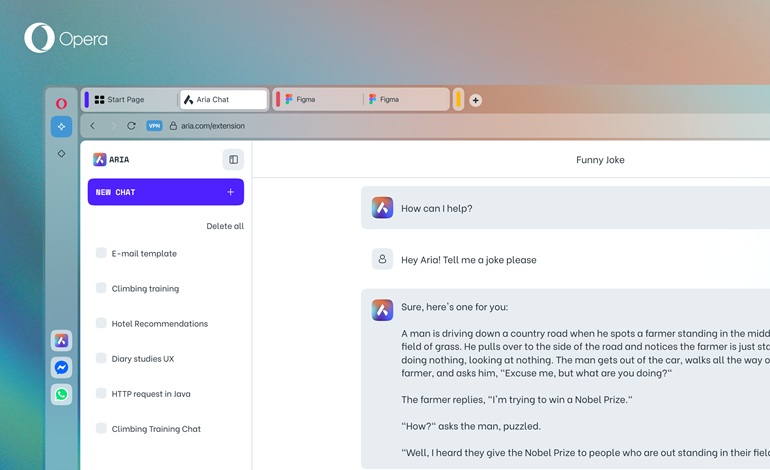Click the Funny Joke chat title
The width and height of the screenshot is (770, 470).
coord(600,160)
